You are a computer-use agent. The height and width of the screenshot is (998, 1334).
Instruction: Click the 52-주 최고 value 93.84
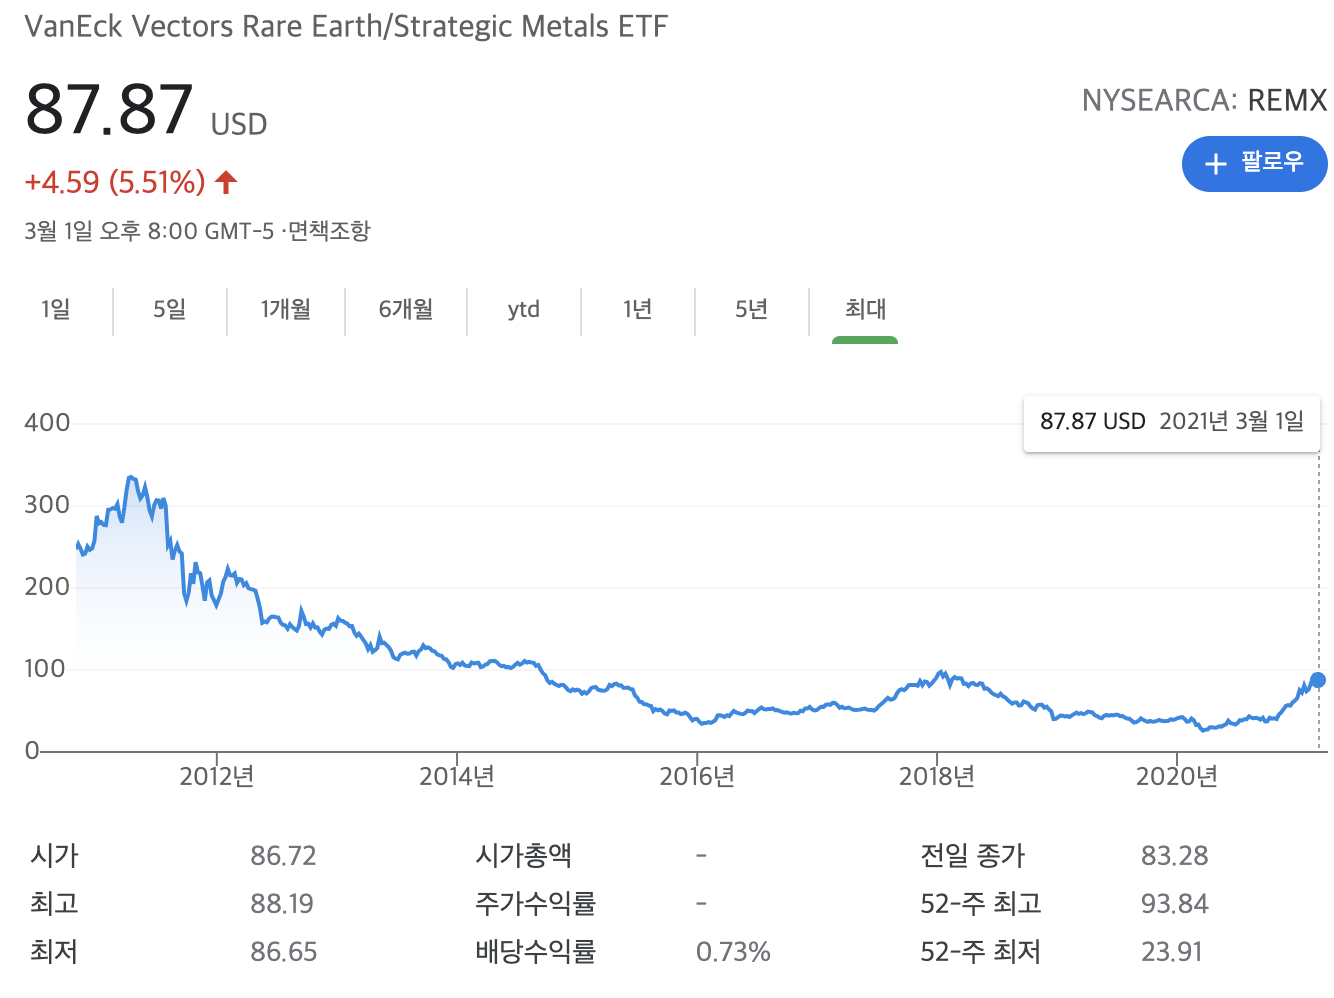[1175, 904]
